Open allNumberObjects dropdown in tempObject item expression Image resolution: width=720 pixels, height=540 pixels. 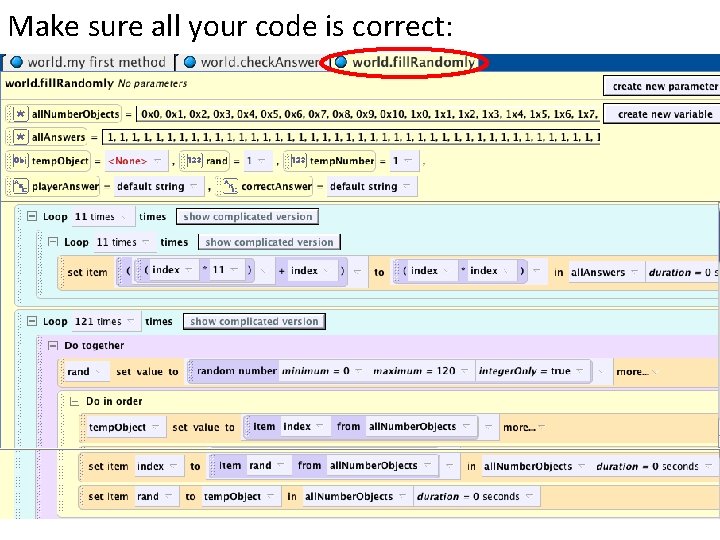[x=420, y=426]
